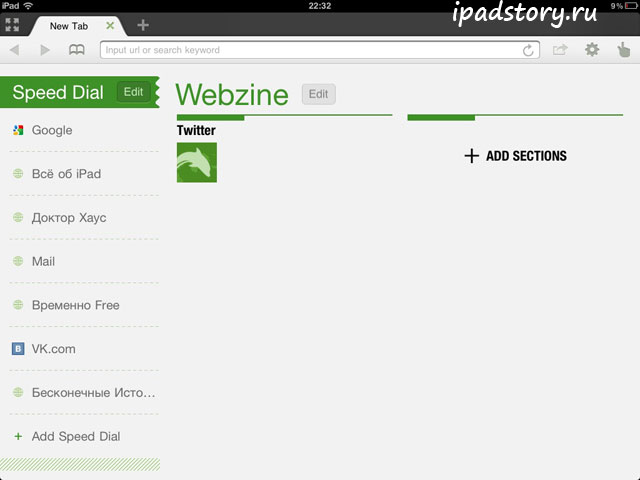Activate the gesture hand icon
This screenshot has height=480, width=640.
(623, 50)
